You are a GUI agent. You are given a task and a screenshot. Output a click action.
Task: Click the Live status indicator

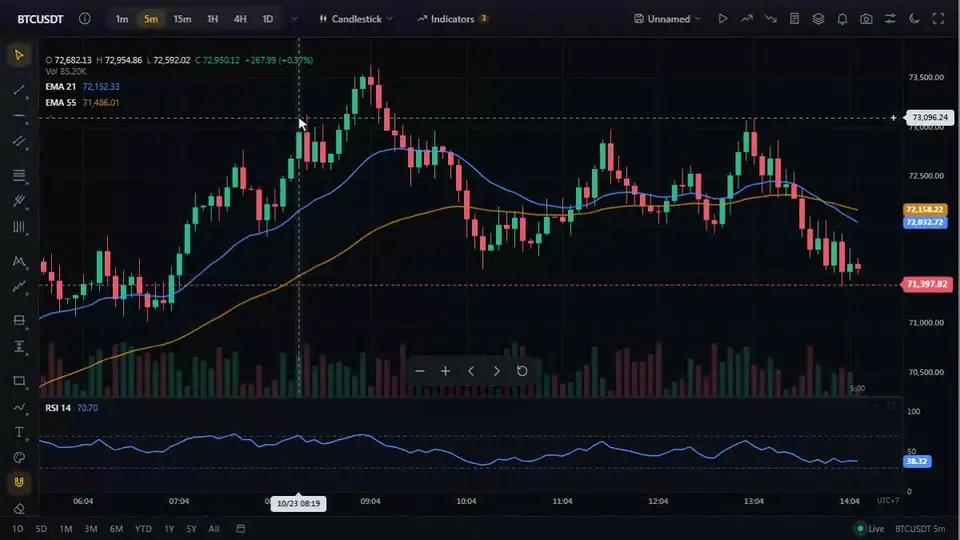[x=870, y=529]
